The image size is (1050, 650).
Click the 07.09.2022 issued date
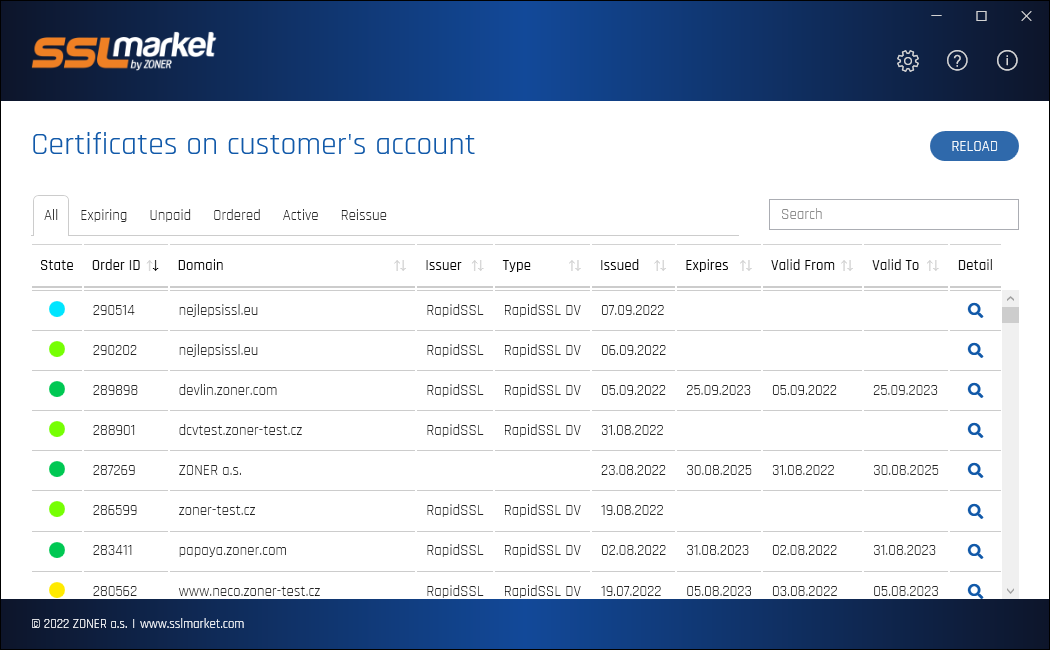click(633, 310)
